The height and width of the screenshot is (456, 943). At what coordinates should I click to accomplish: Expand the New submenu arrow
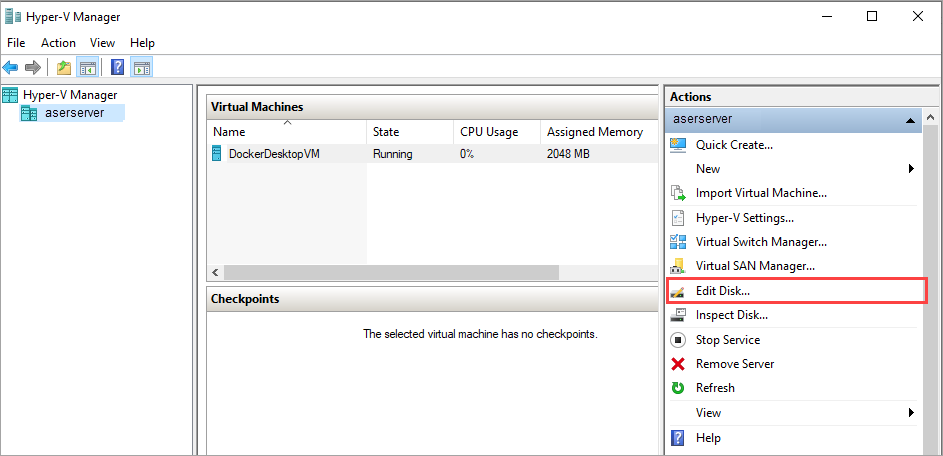point(911,169)
